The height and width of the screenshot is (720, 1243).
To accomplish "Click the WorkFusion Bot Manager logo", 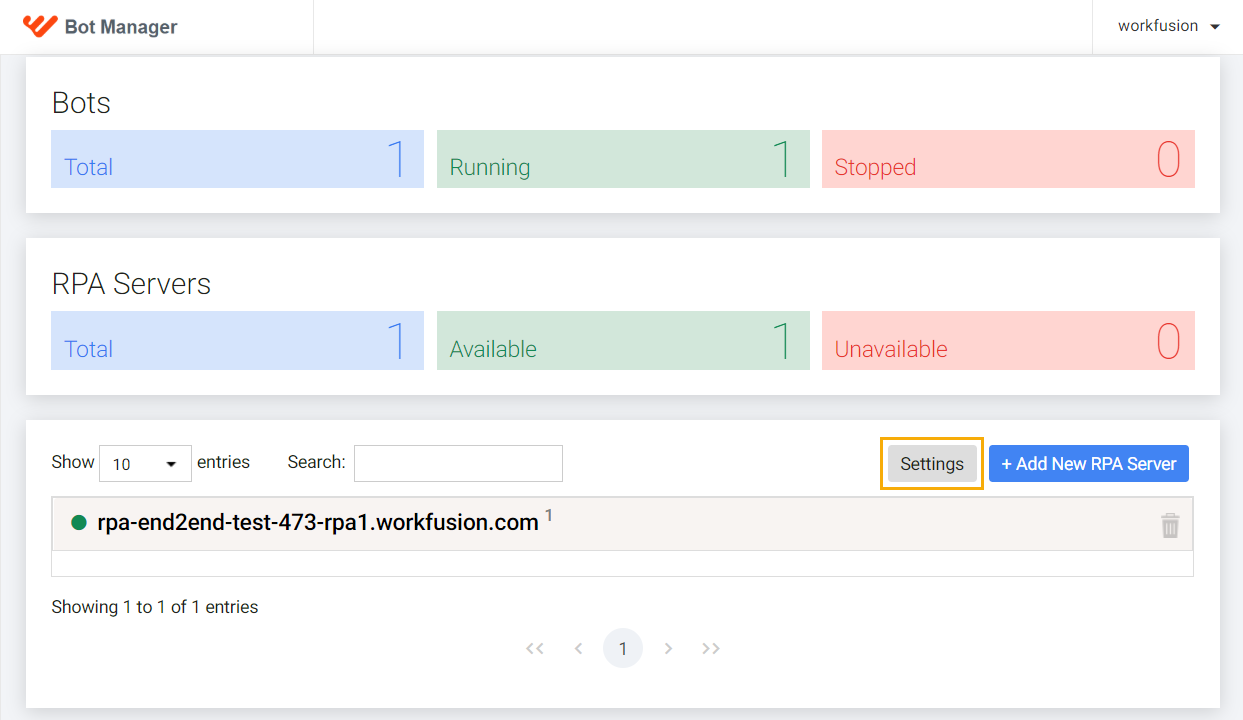I will click(x=40, y=26).
